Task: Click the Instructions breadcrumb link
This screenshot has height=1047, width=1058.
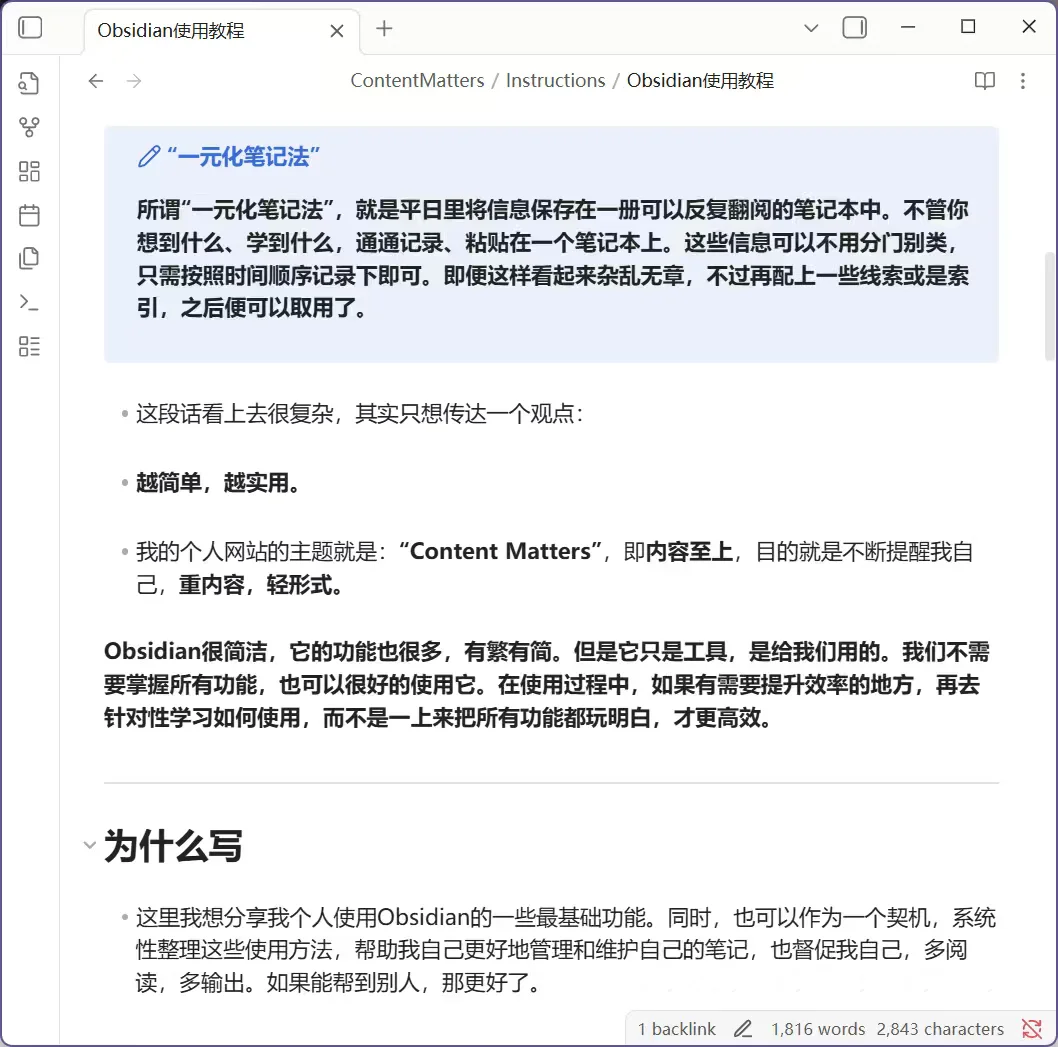Action: pos(555,80)
